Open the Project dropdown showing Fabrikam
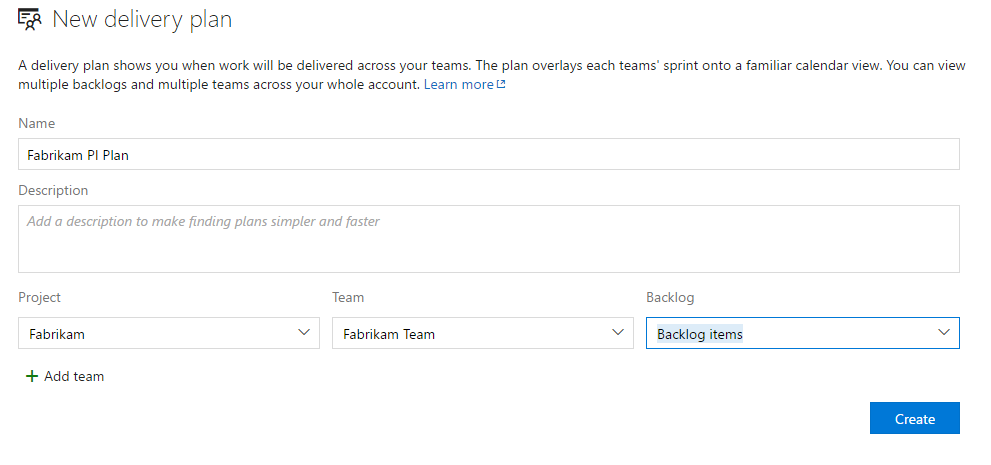Image resolution: width=991 pixels, height=465 pixels. (x=169, y=333)
